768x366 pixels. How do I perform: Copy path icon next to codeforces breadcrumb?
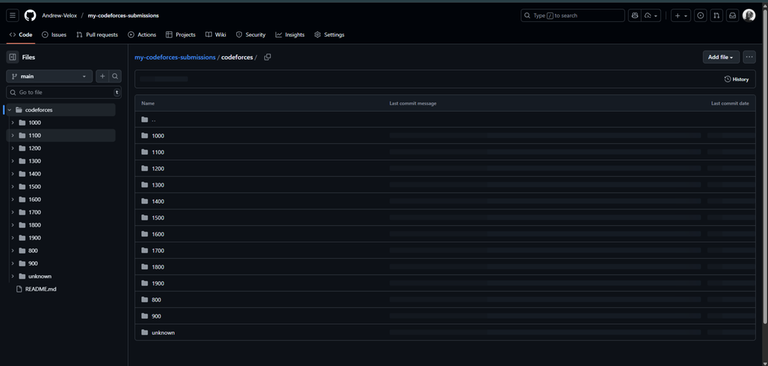[x=267, y=57]
